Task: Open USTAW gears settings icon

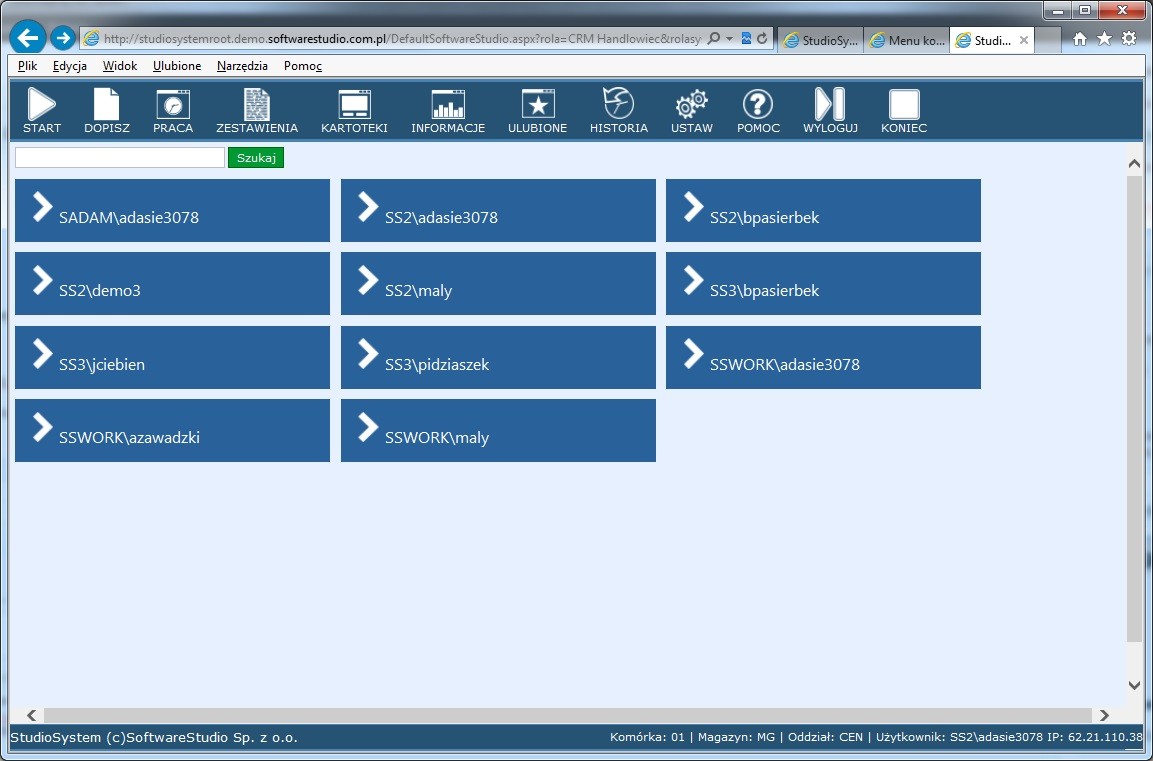Action: click(x=692, y=104)
